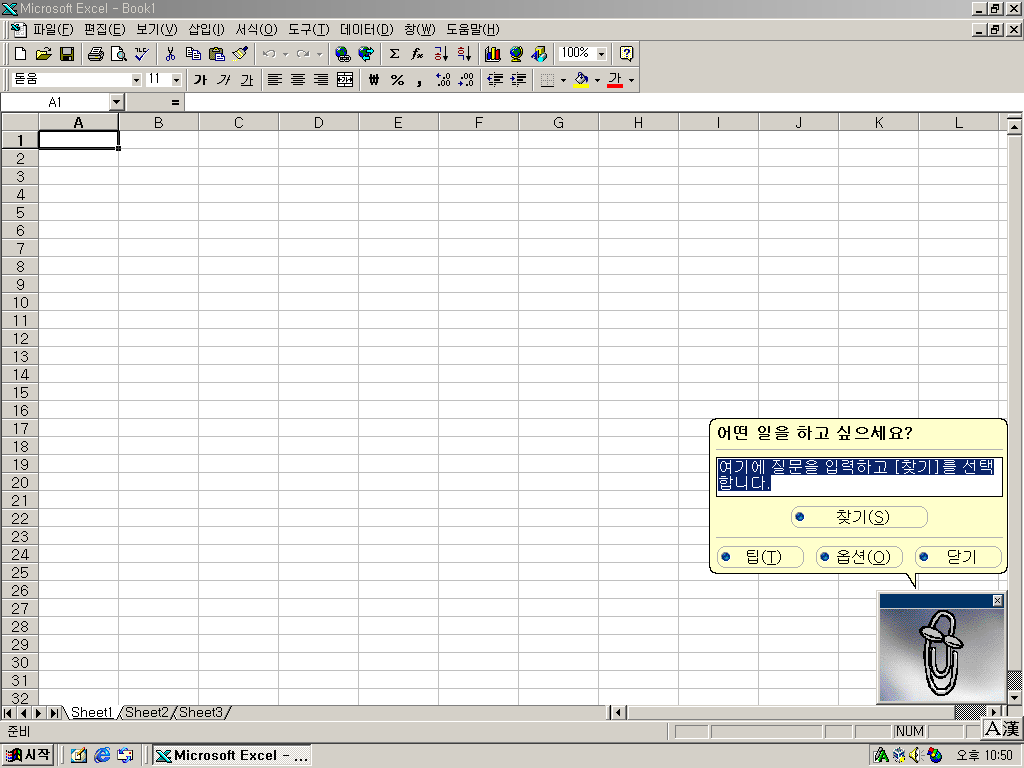The width and height of the screenshot is (1024, 768).
Task: Apply currency won style icon
Action: click(x=374, y=80)
